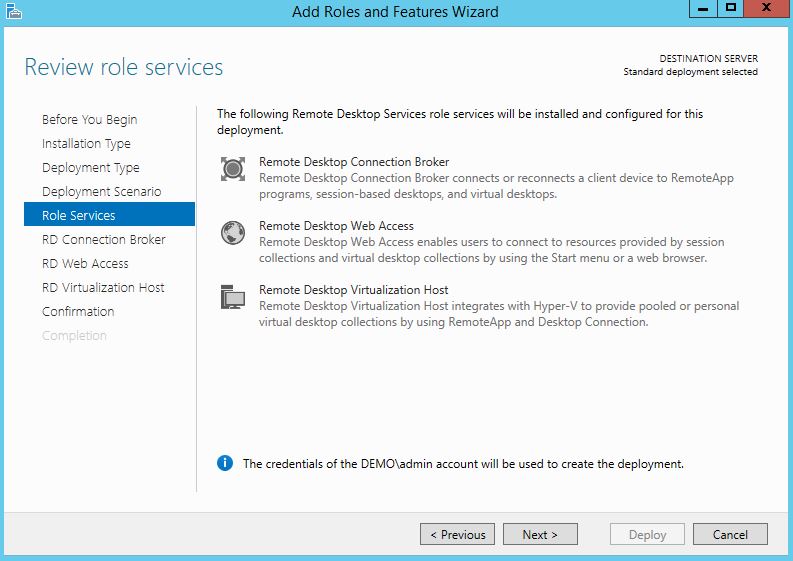Click the Remote Desktop Virtualization Host icon

coord(233,297)
